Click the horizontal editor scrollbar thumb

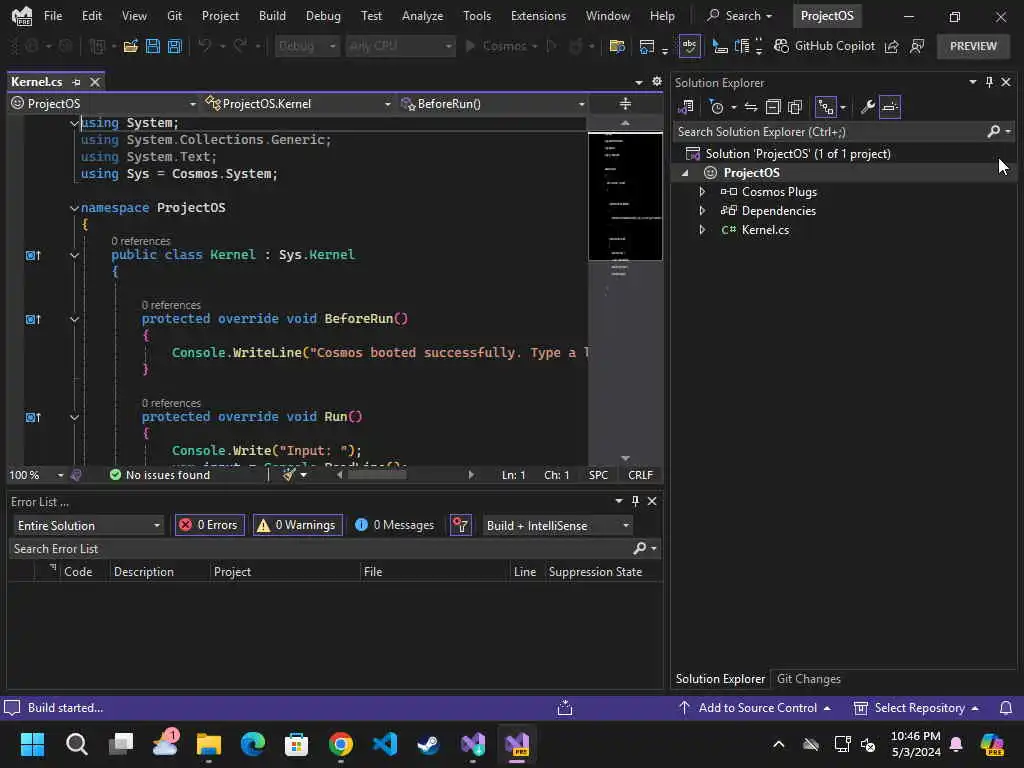pyautogui.click(x=377, y=475)
